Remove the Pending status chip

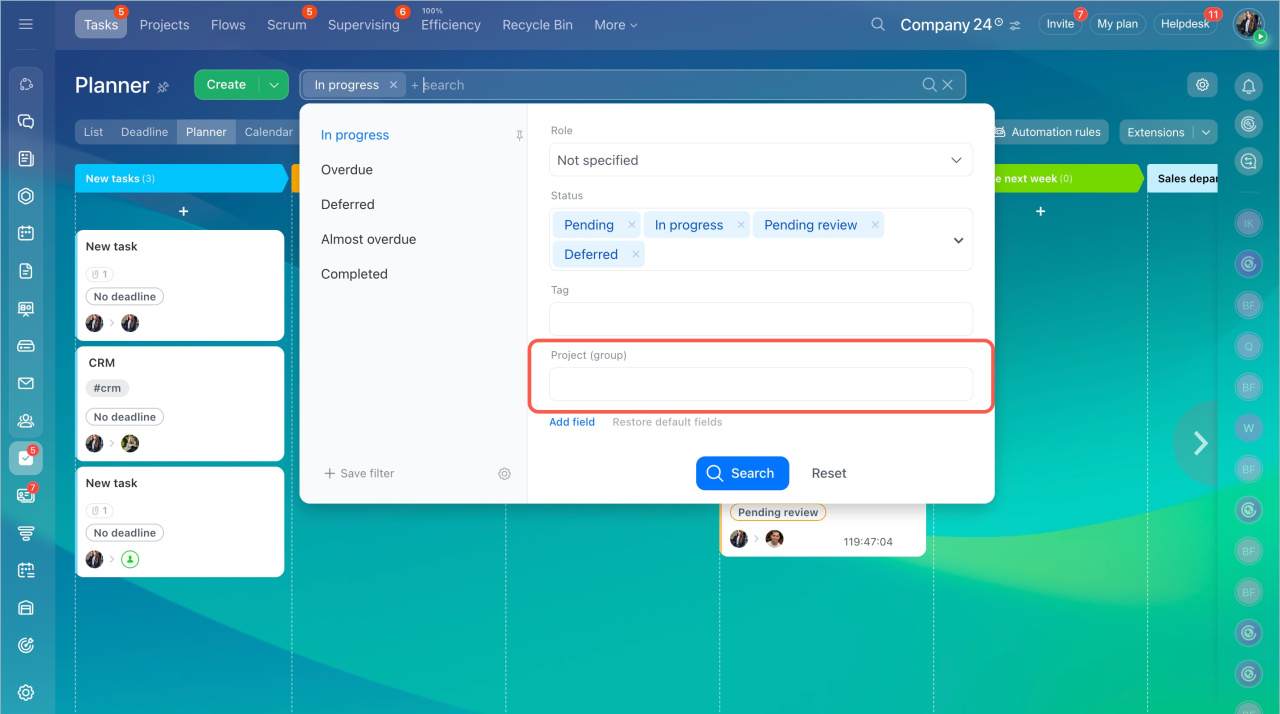[632, 225]
